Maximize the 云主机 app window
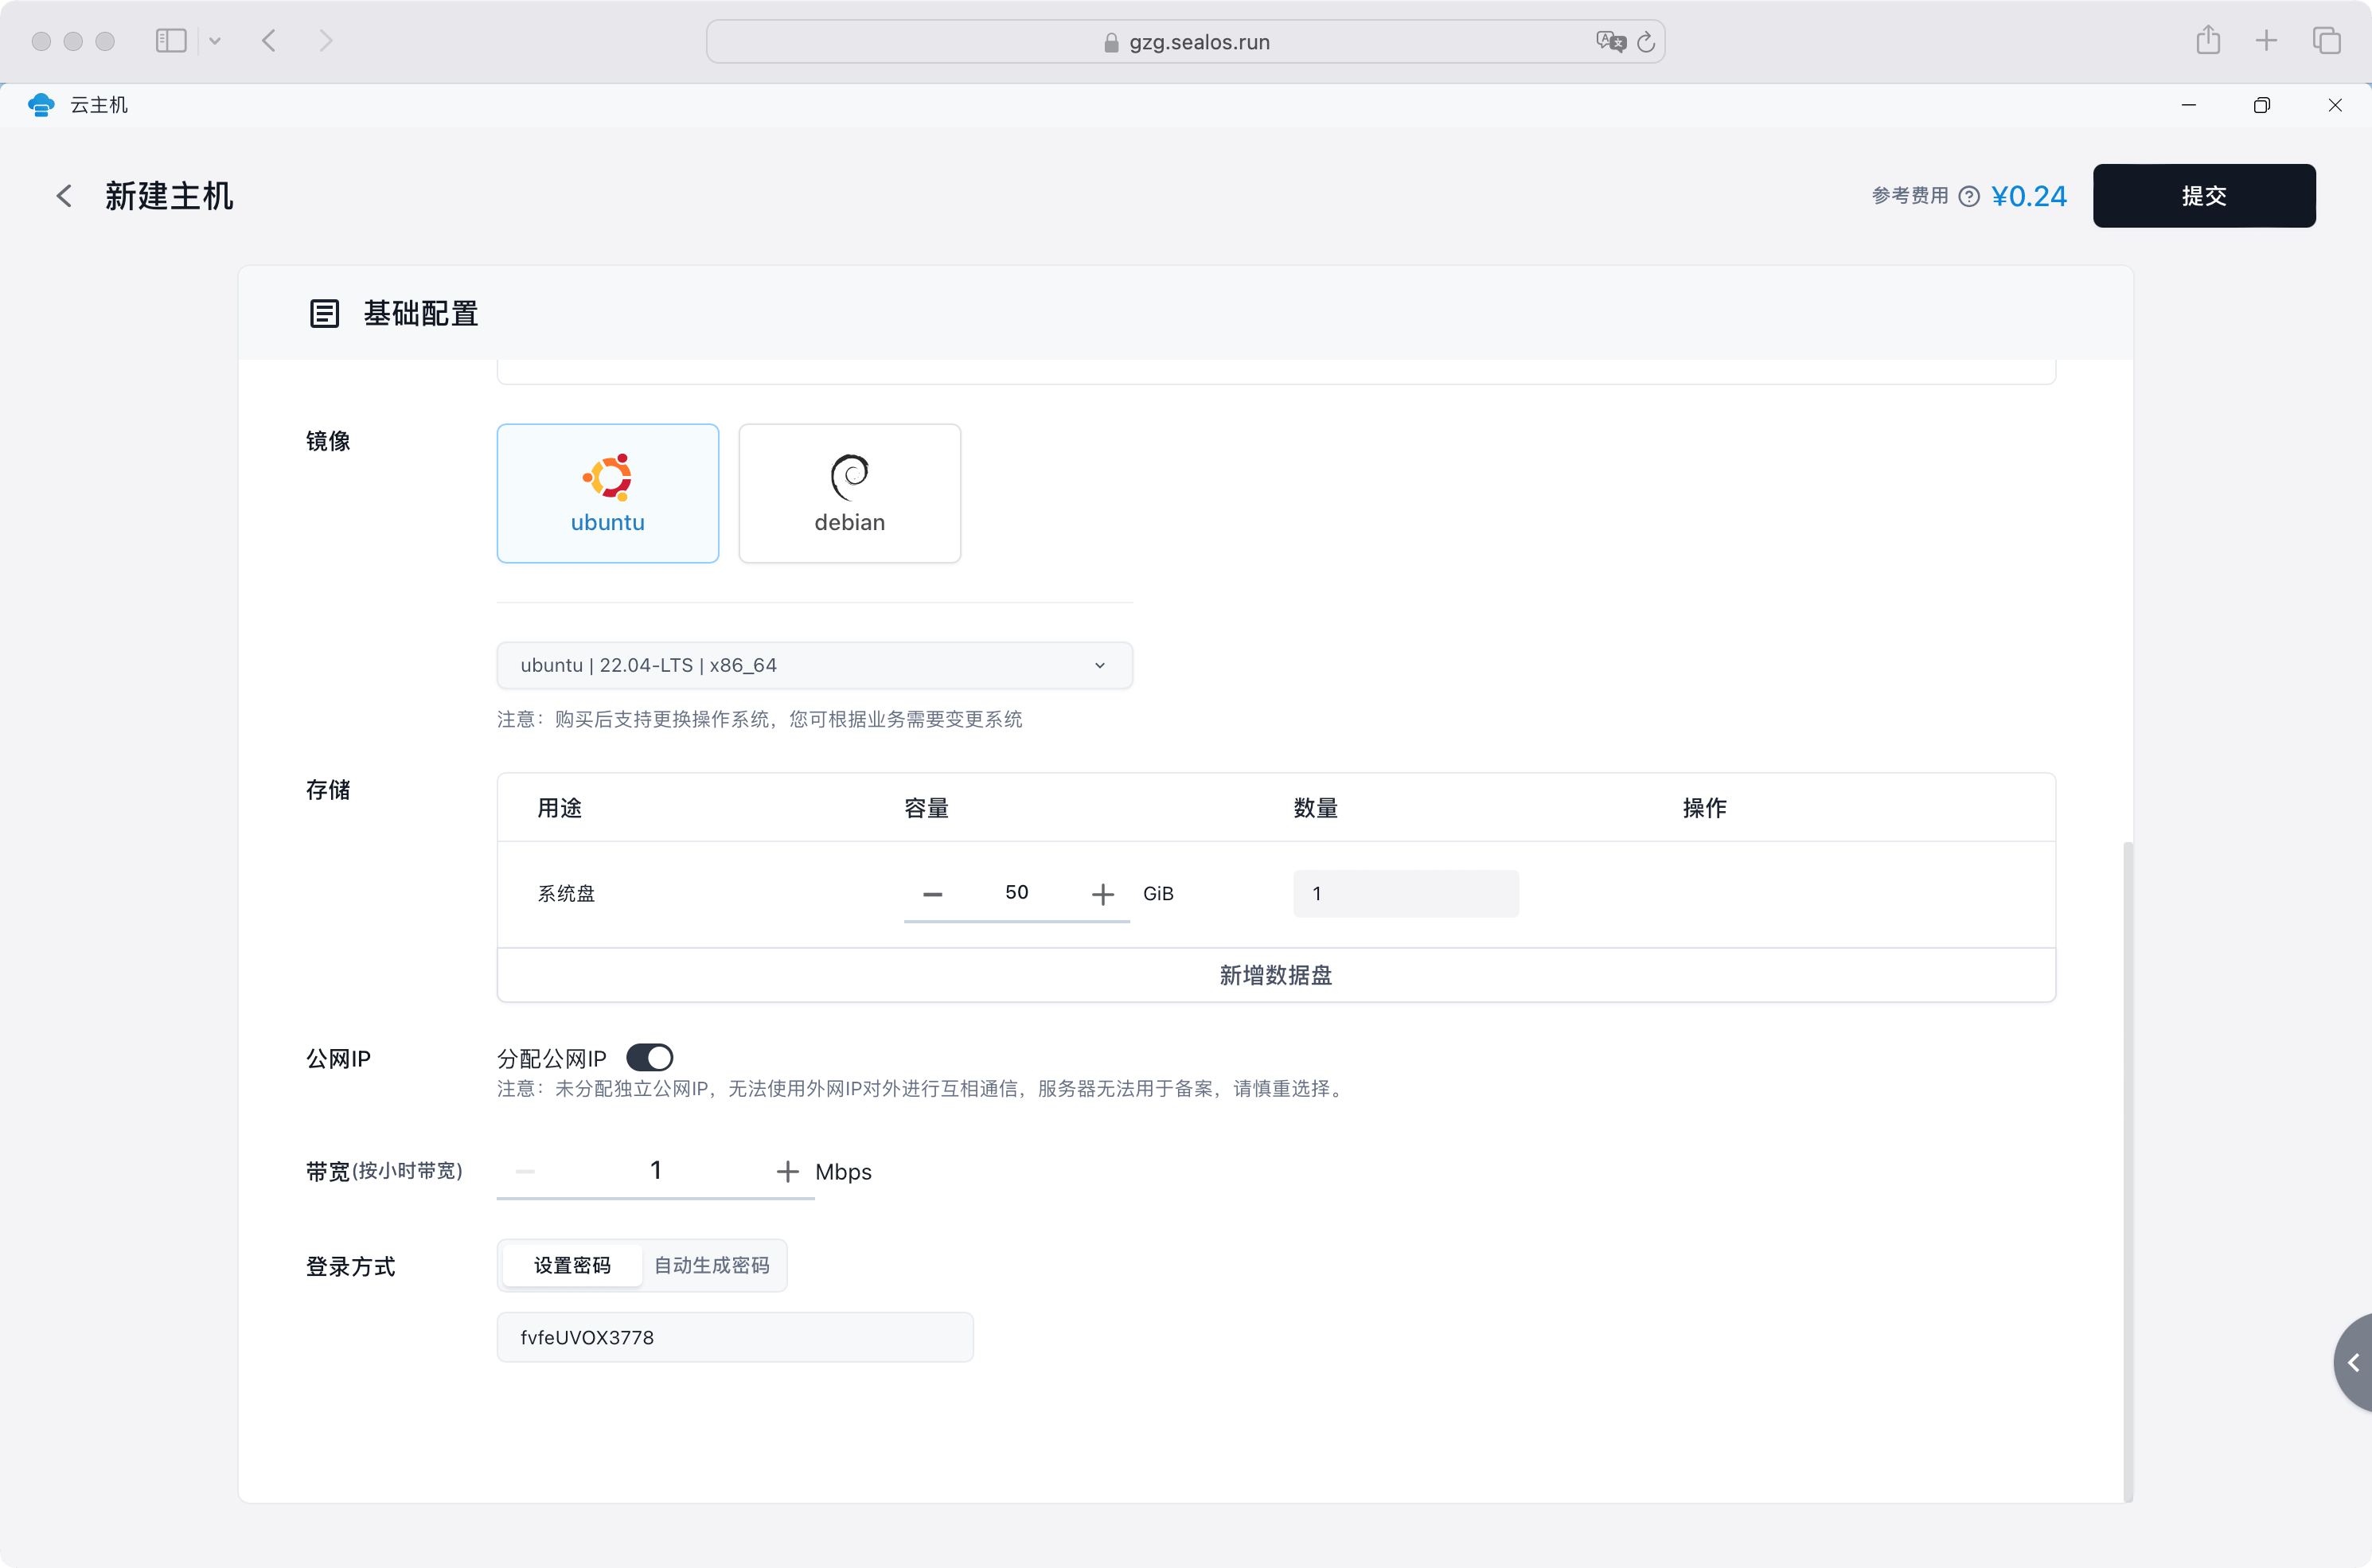This screenshot has height=1568, width=2372. 2262,105
